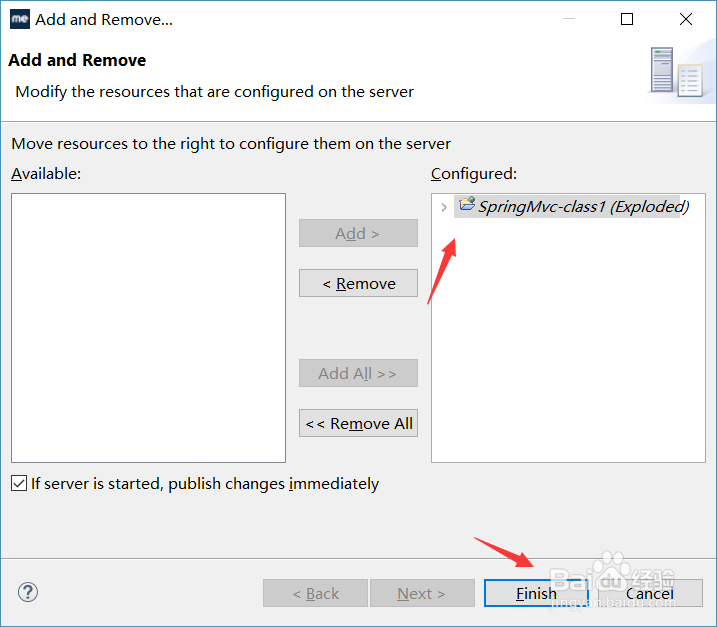Close the Add and Remove dialog
717x627 pixels.
click(x=686, y=19)
